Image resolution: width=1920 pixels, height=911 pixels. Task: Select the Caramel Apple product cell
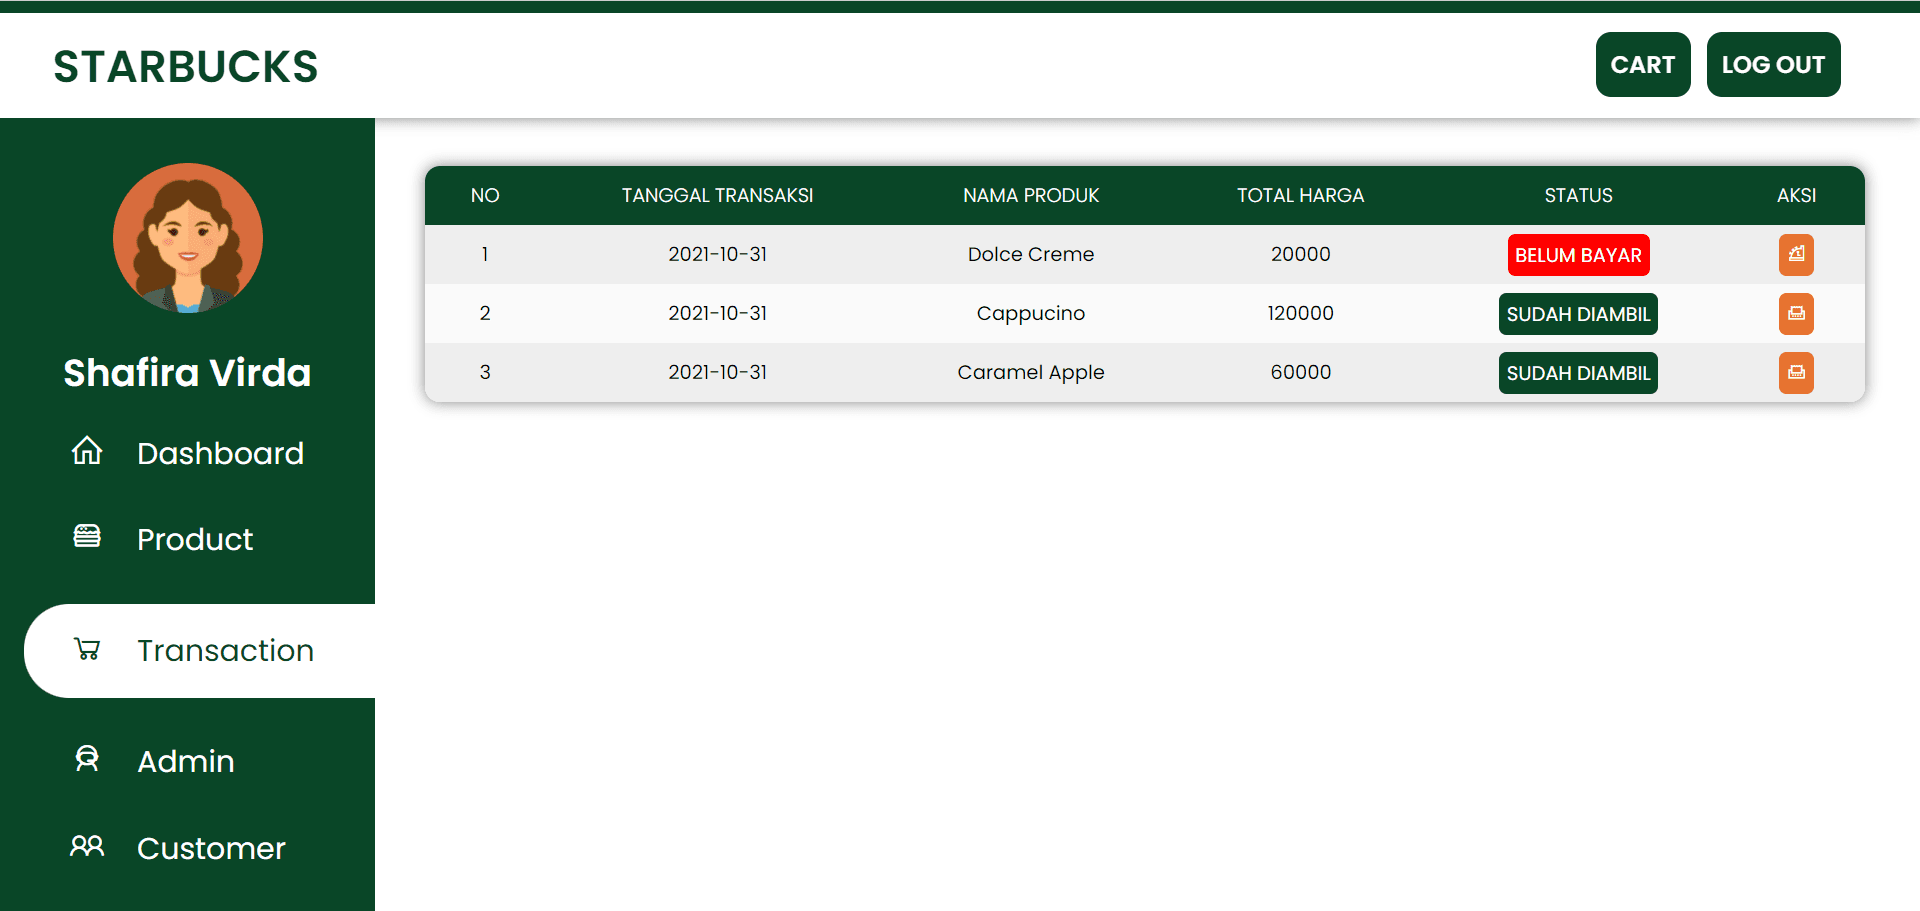point(1031,372)
